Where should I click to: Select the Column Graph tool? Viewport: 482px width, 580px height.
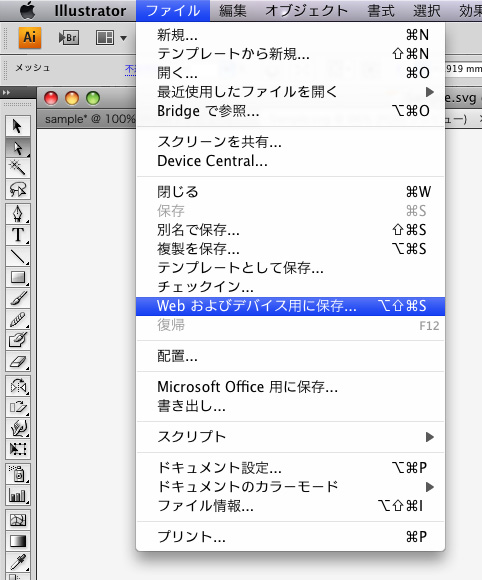click(17, 495)
